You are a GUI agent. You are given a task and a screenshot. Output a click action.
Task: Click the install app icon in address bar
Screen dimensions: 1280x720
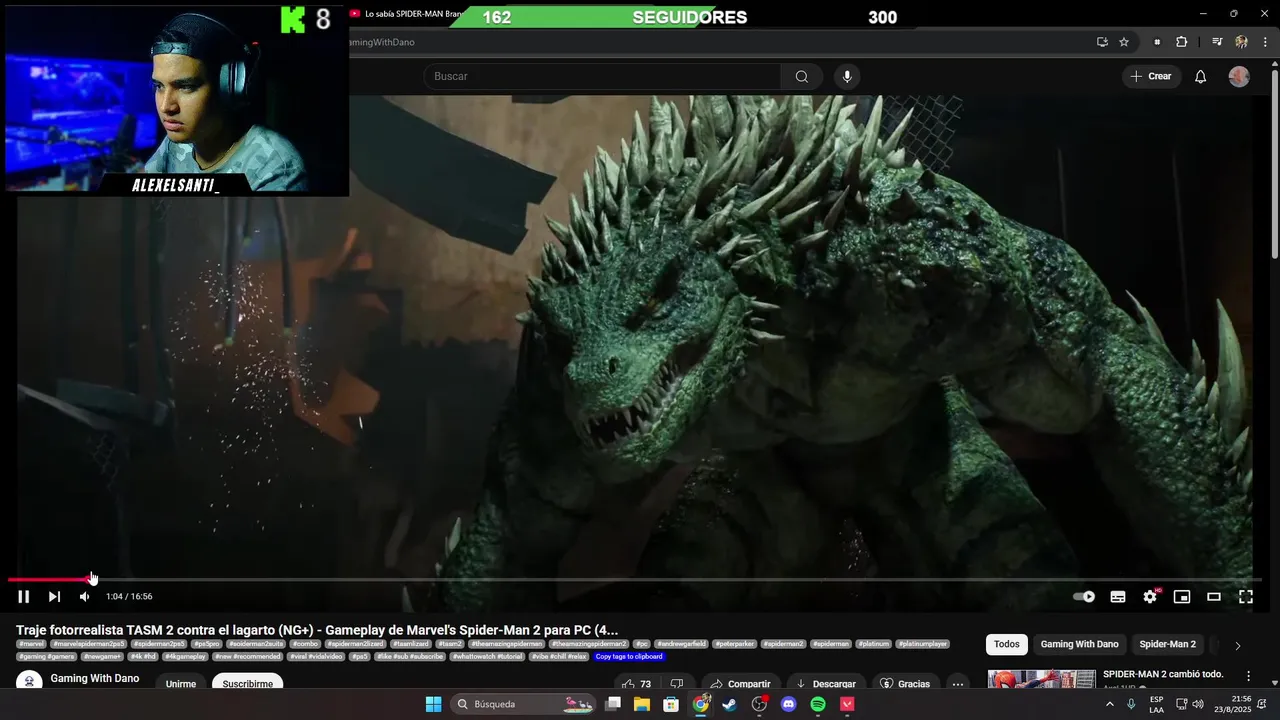[1102, 42]
